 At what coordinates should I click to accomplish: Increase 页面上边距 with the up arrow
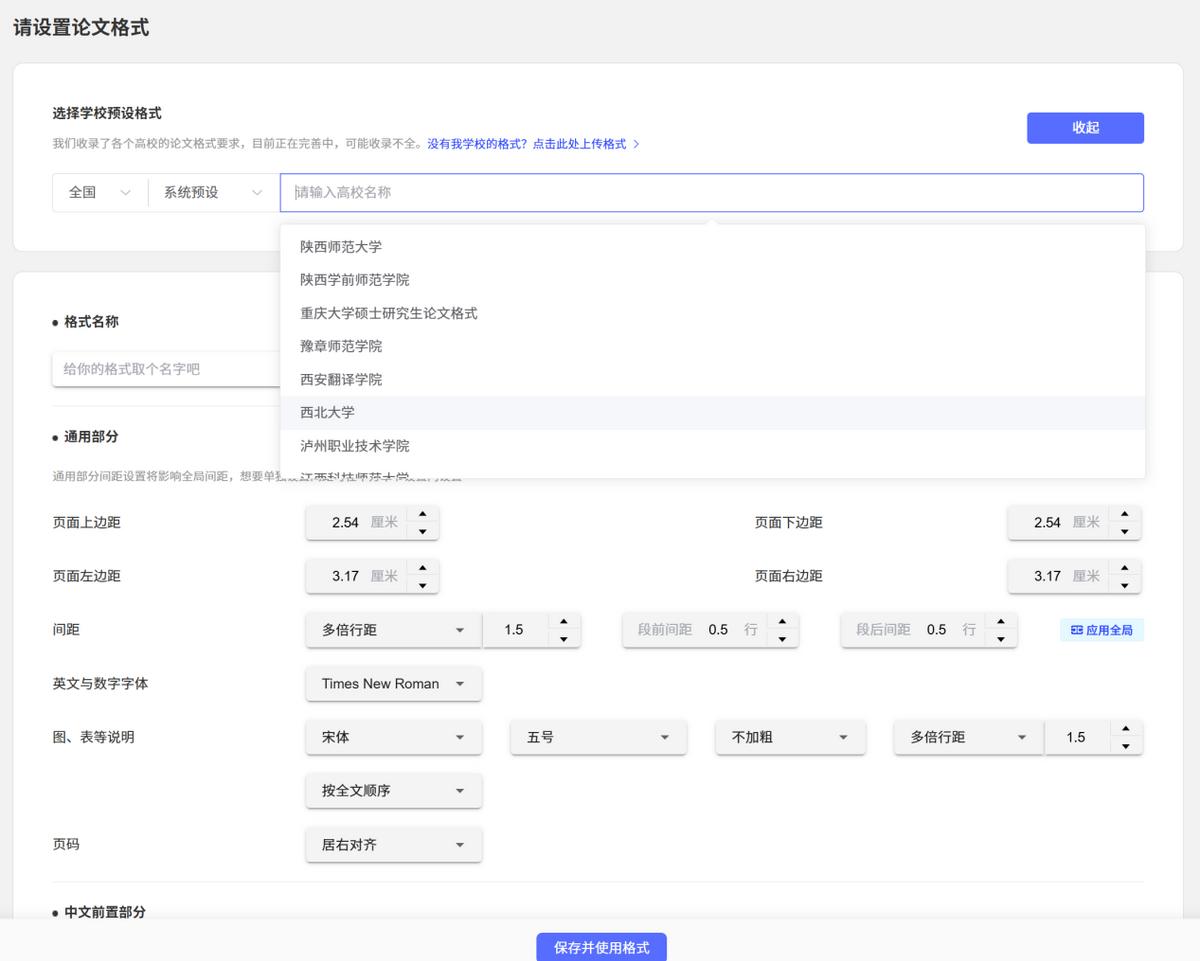click(x=423, y=516)
